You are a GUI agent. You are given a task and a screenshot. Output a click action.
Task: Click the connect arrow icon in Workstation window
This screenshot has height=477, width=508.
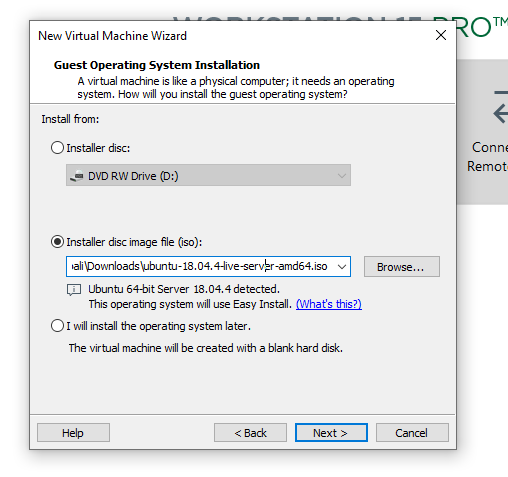click(x=501, y=107)
